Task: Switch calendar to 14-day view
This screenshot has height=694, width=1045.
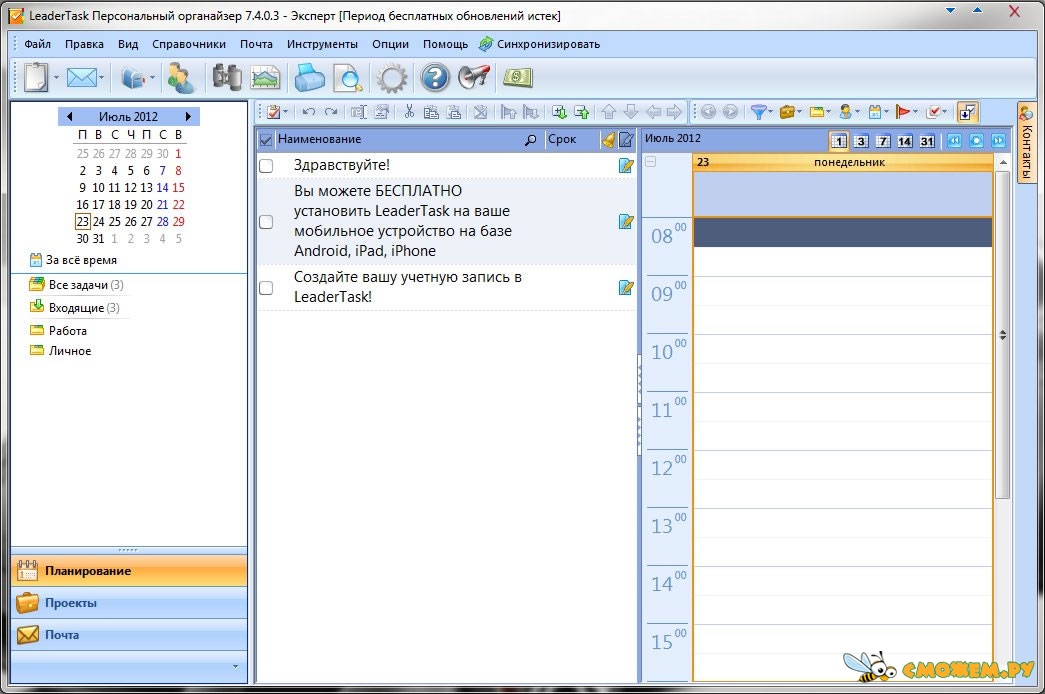Action: pos(904,141)
